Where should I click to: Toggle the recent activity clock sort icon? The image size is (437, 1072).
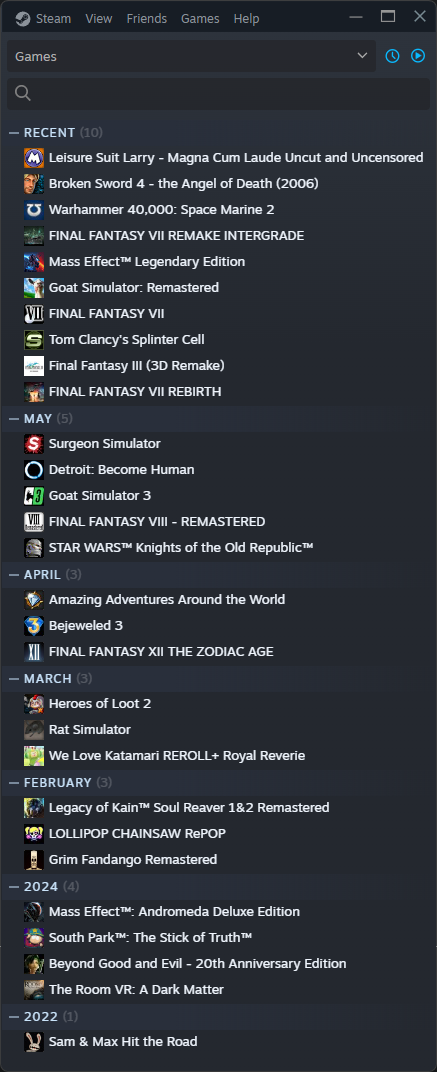point(392,56)
